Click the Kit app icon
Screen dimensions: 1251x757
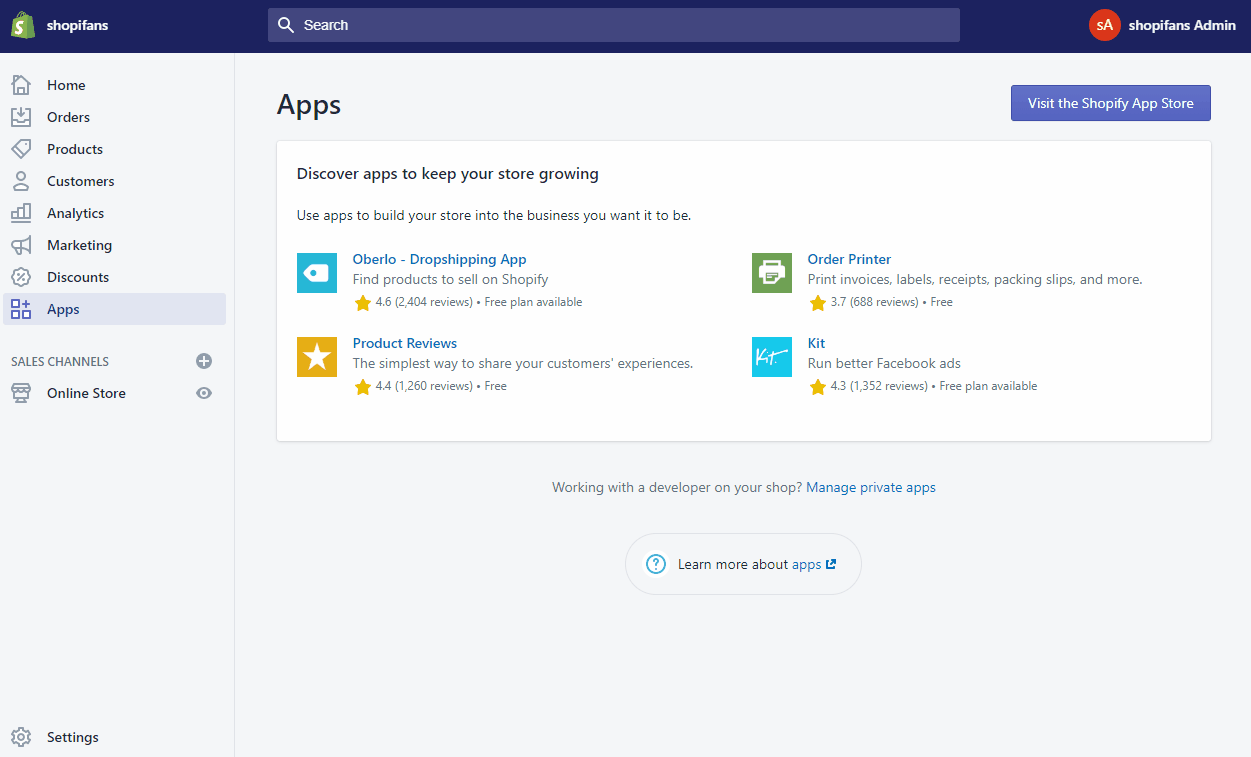(x=772, y=357)
